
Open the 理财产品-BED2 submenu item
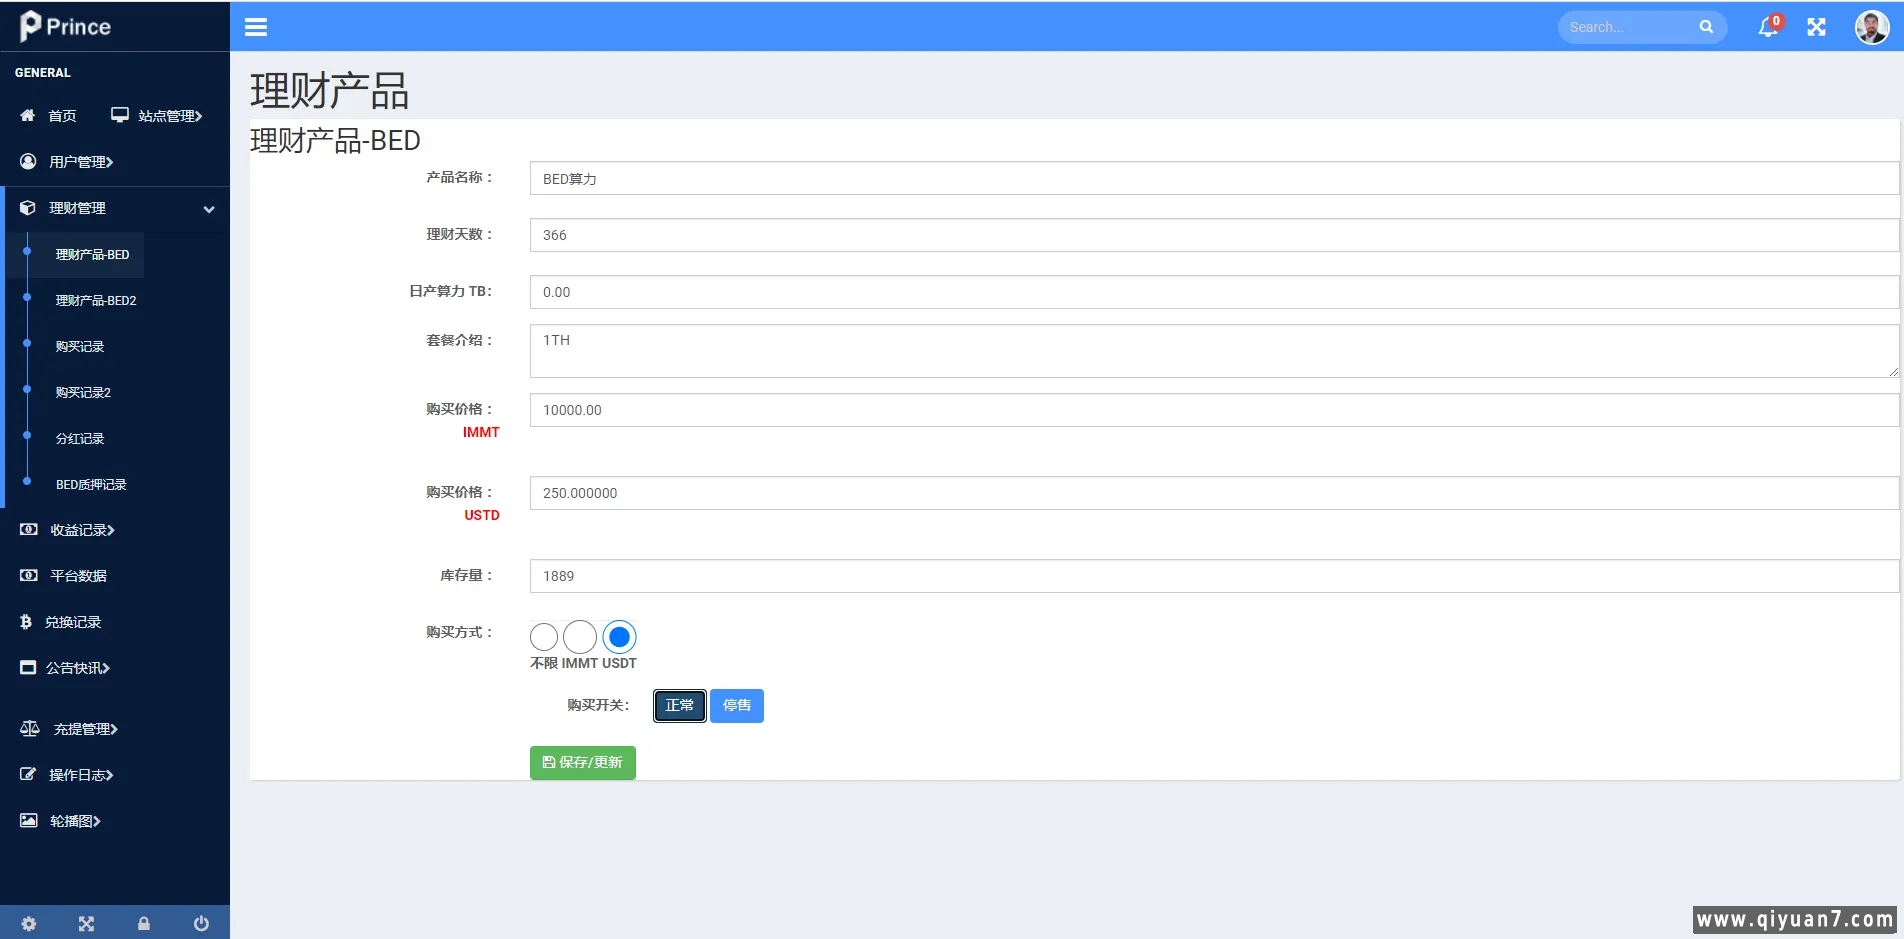[x=96, y=301]
